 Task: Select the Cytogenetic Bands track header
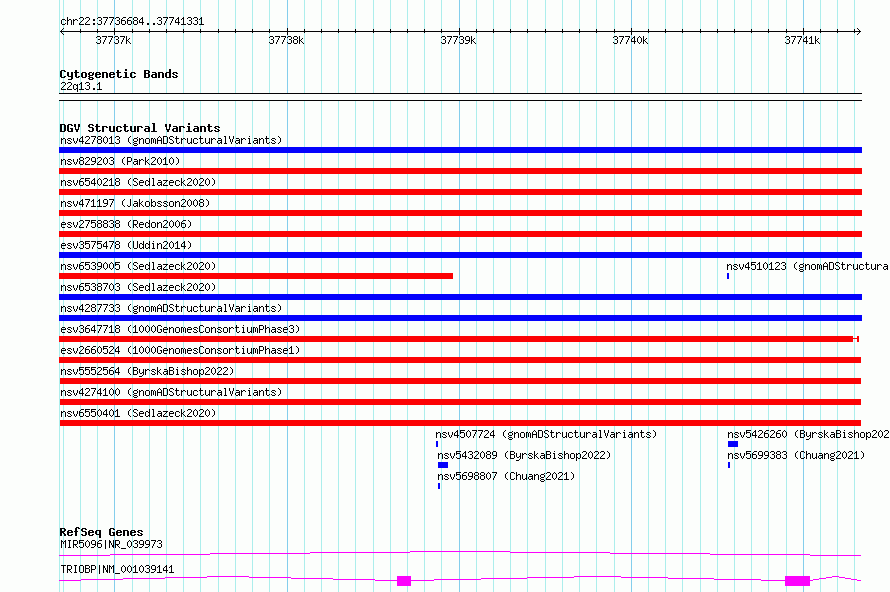point(119,74)
